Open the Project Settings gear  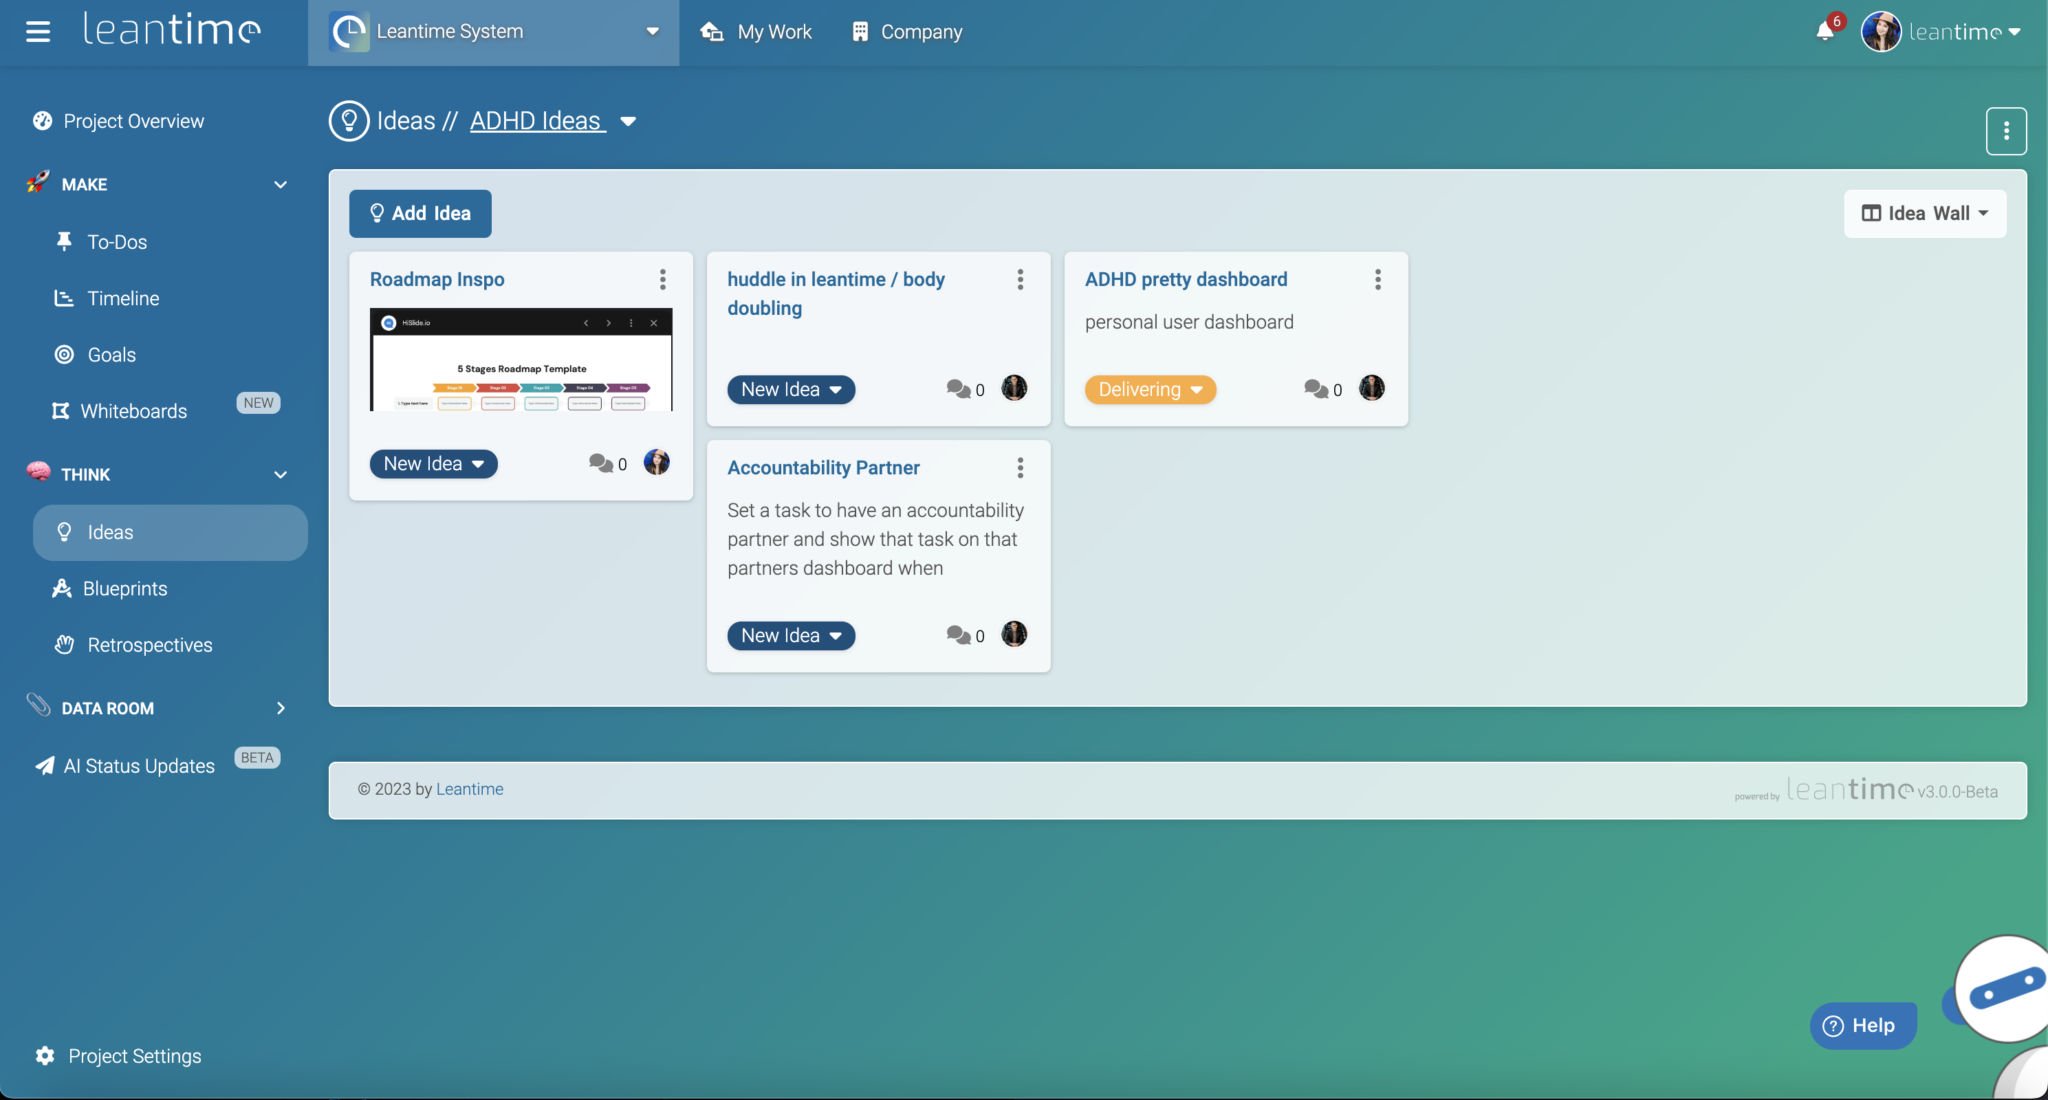coord(45,1055)
